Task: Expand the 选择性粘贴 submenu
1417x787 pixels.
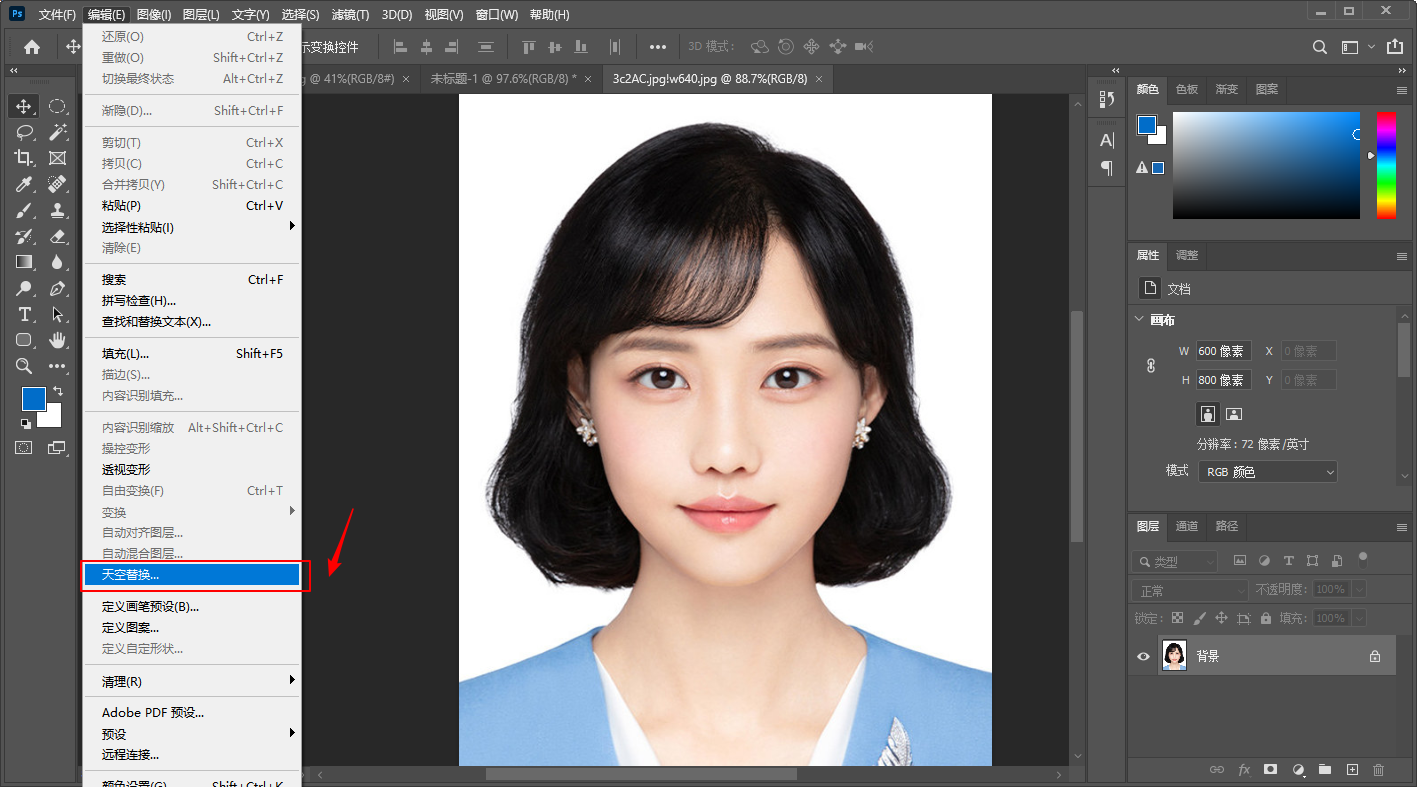Action: [192, 227]
